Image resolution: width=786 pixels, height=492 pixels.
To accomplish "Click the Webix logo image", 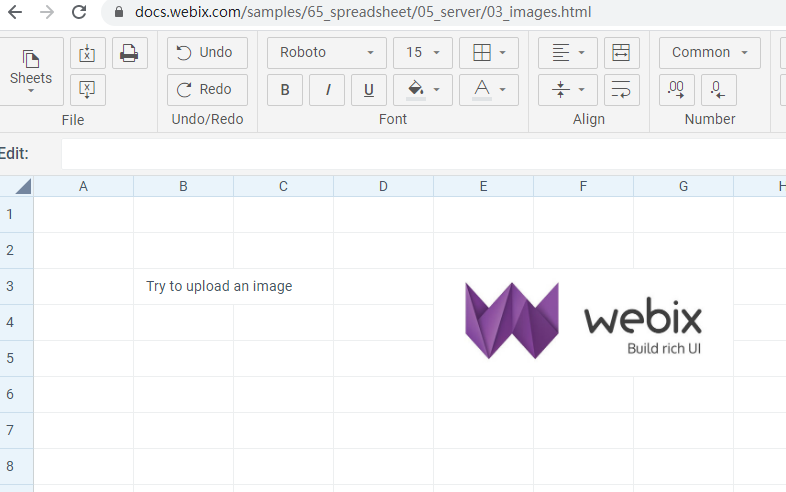I will coord(583,321).
